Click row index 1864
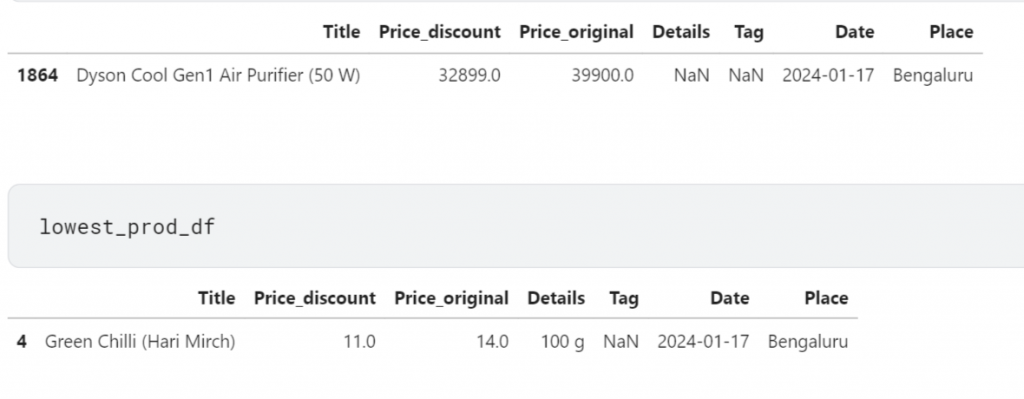1024x399 pixels. (37, 76)
